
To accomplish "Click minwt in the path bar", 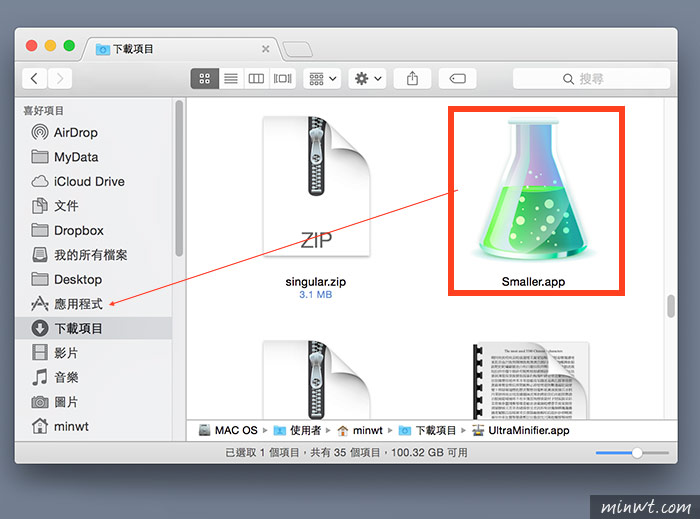I will coord(360,431).
